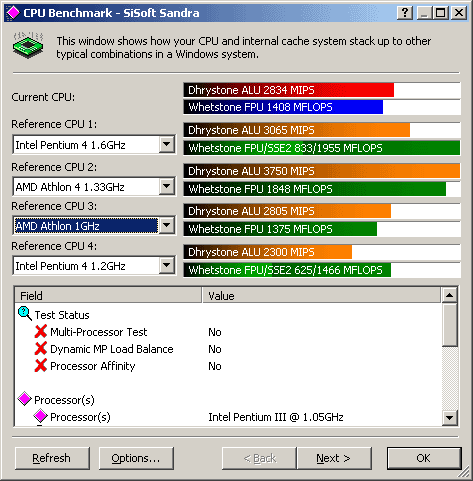Select the Intel Pentium 4 1.6GHz combo box
Image resolution: width=473 pixels, height=481 pixels.
94,144
